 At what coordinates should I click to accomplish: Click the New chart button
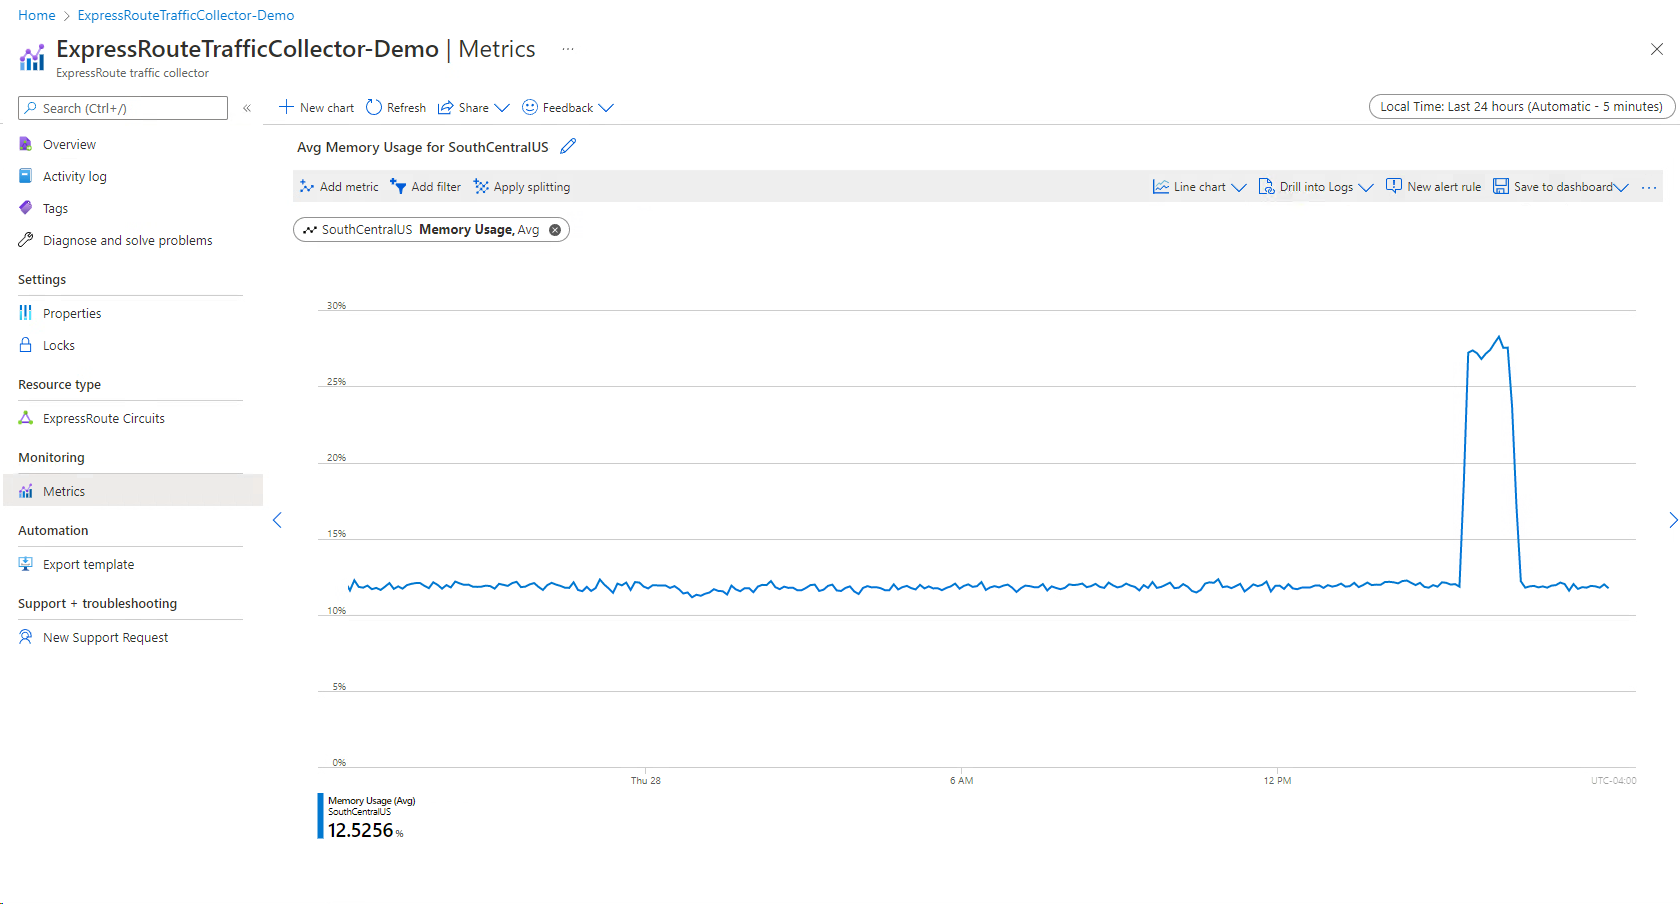(316, 108)
